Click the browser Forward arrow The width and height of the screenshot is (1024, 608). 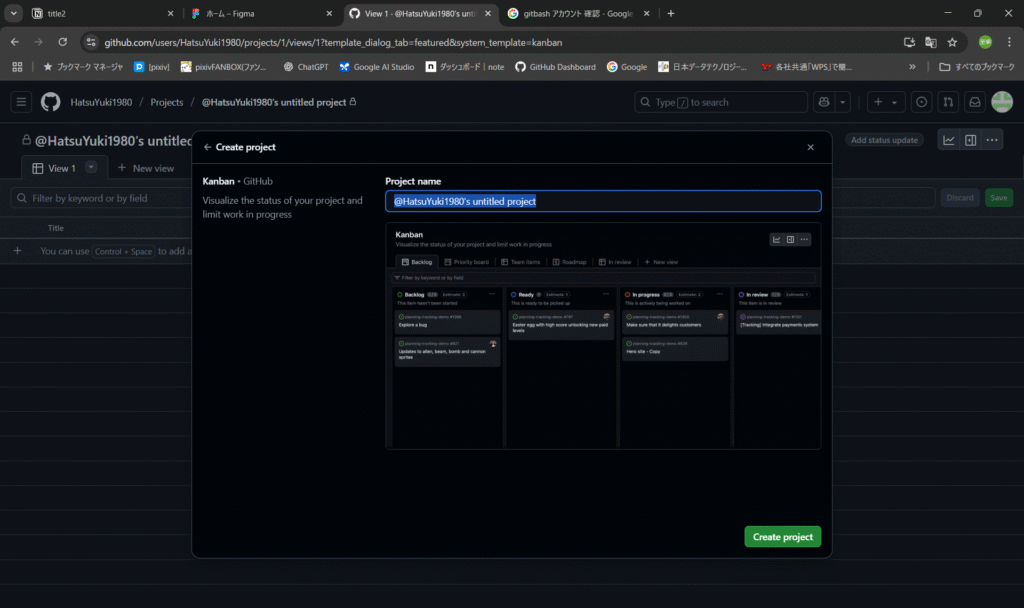pos(39,42)
